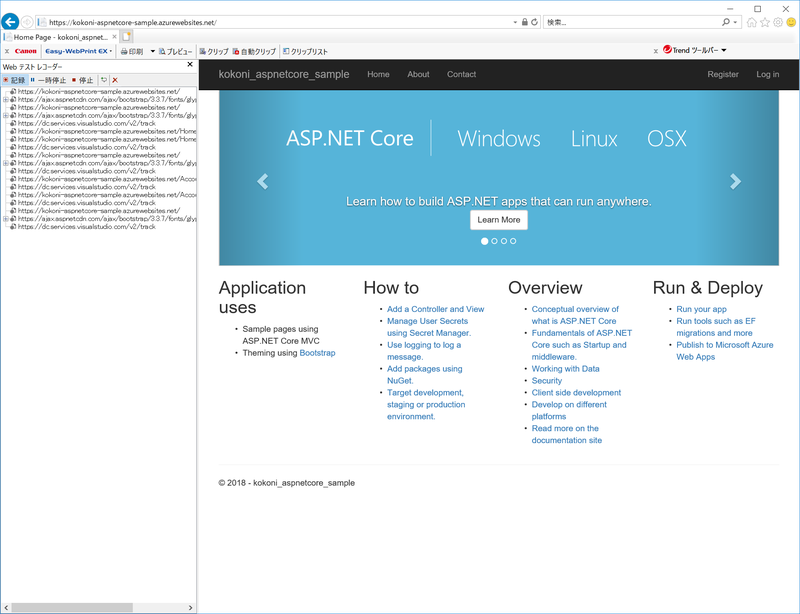
Task: Open the Home nav item
Action: coord(378,74)
